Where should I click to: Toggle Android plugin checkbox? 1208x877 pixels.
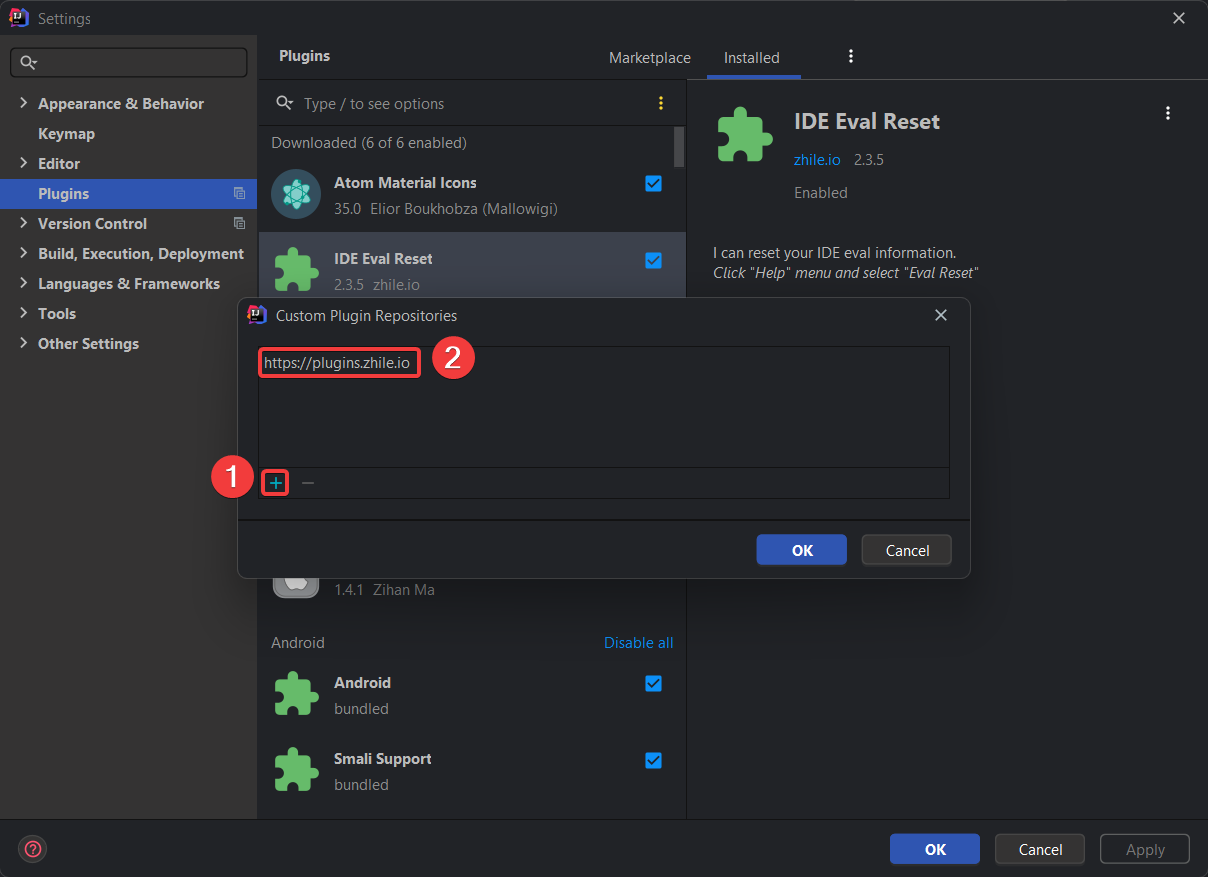pos(653,683)
